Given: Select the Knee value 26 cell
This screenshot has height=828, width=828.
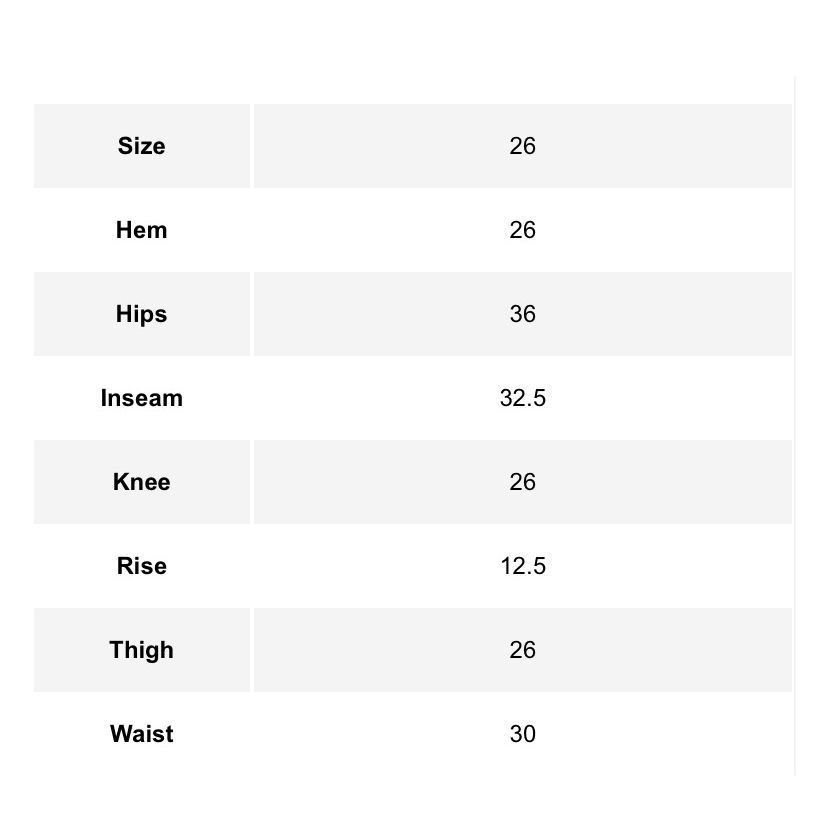Looking at the screenshot, I should [523, 482].
